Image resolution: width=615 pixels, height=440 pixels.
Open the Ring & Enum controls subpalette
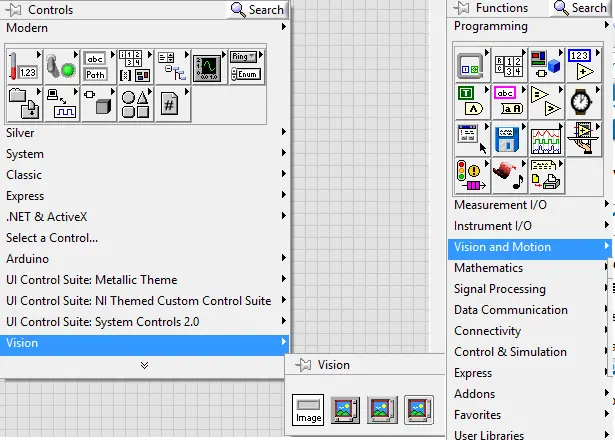246,66
